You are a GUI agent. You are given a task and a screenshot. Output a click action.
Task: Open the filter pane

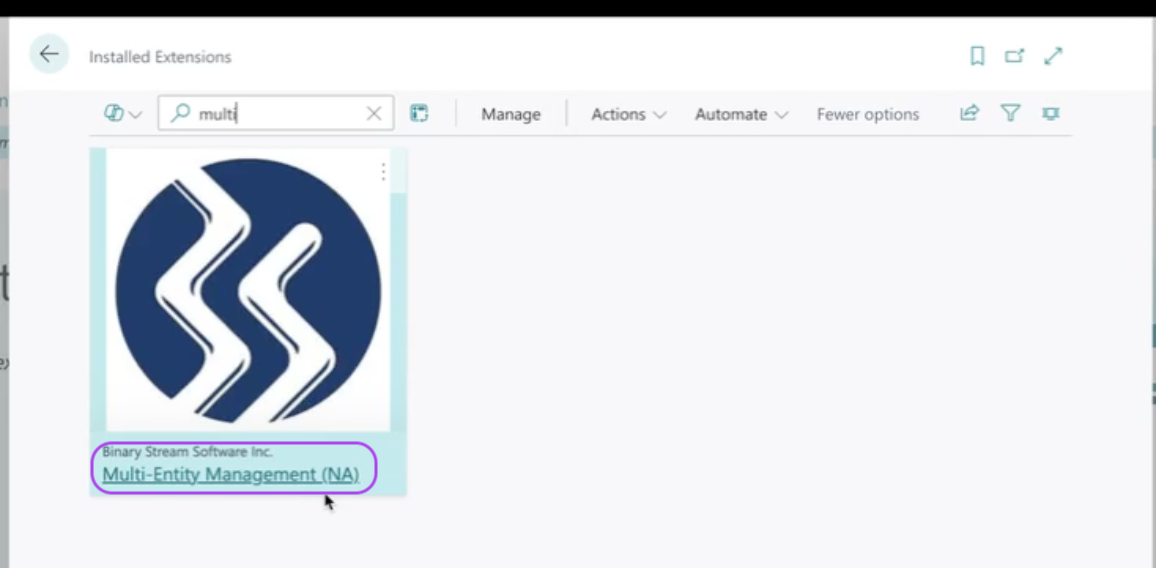(1010, 113)
